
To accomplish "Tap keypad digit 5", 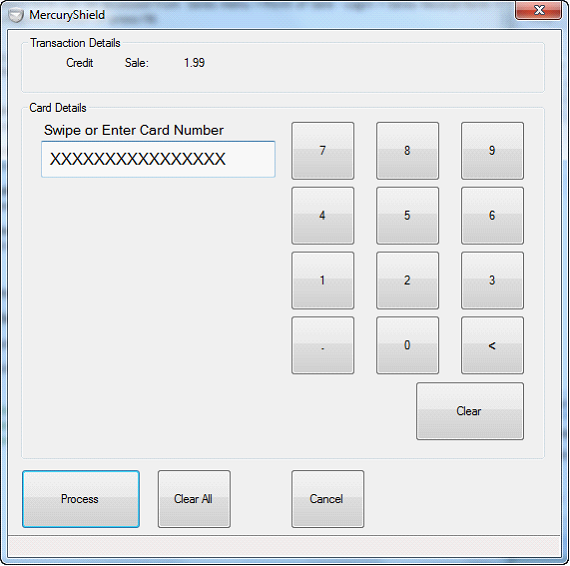I will 407,216.
